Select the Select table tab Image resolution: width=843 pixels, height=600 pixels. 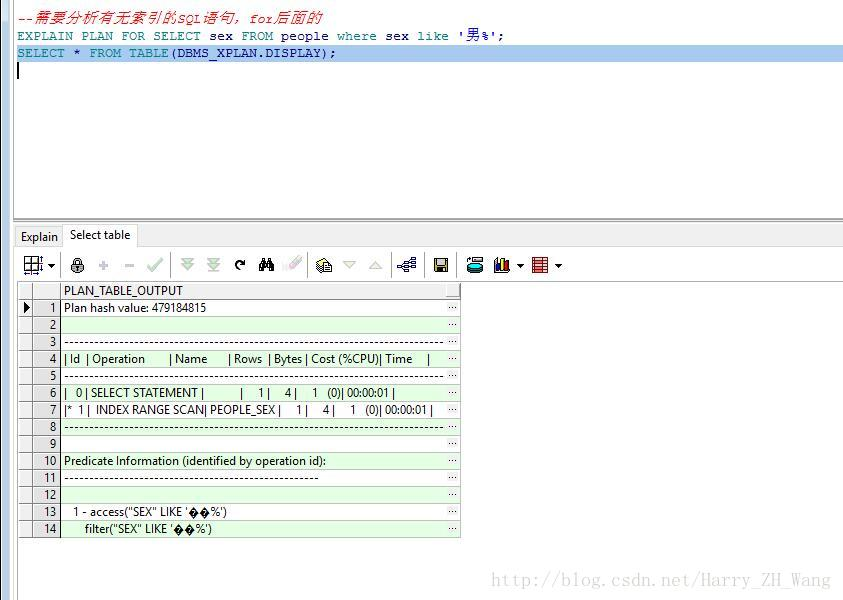click(99, 234)
